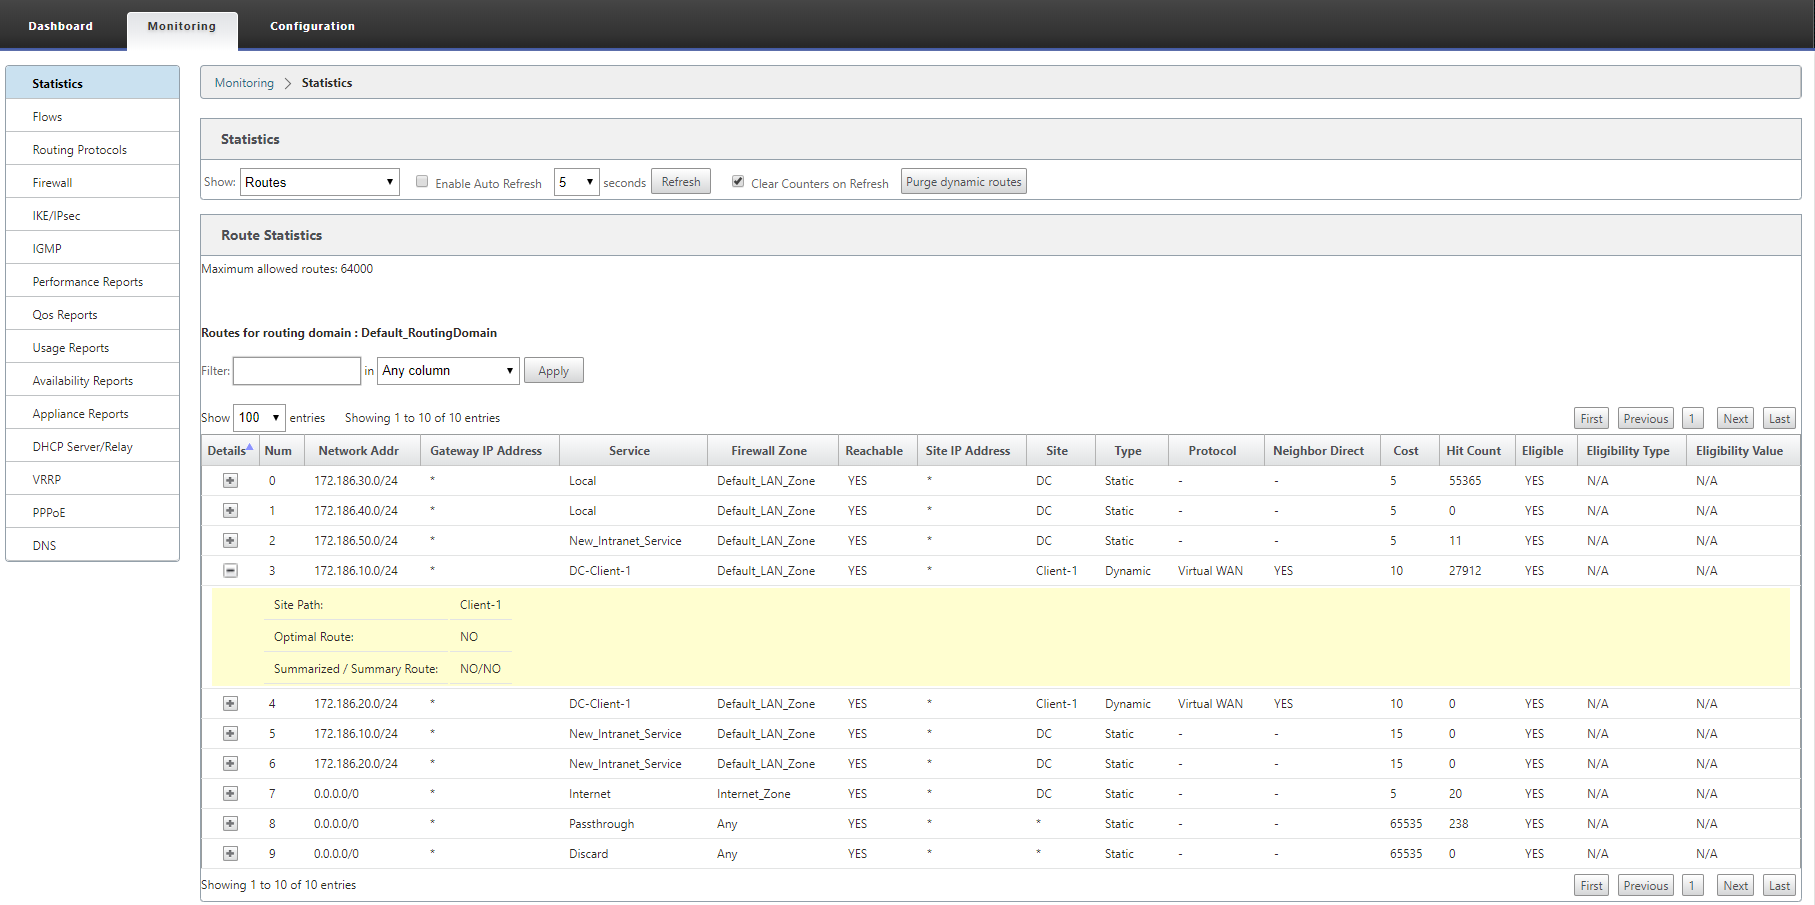1815x905 pixels.
Task: Expand details for route number 1
Action: click(x=230, y=511)
